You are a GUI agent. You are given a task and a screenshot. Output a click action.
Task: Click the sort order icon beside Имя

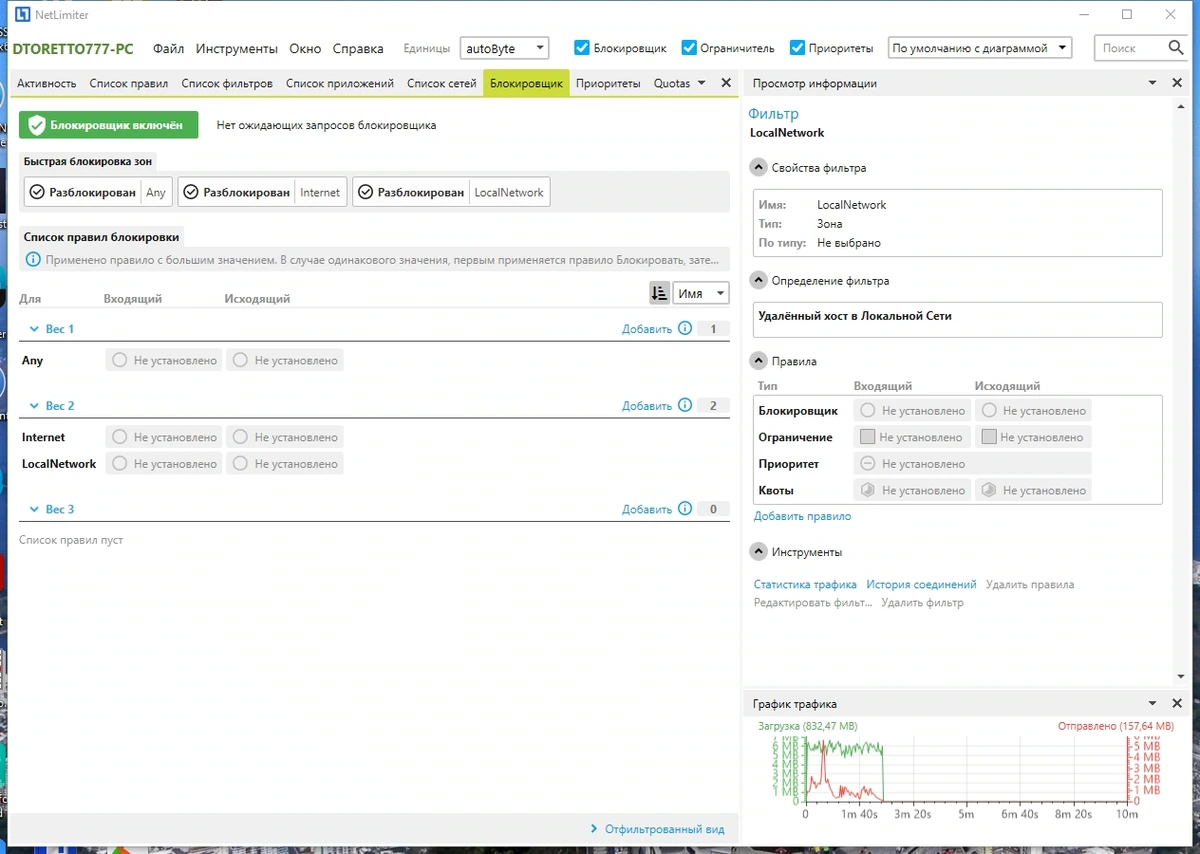coord(659,293)
